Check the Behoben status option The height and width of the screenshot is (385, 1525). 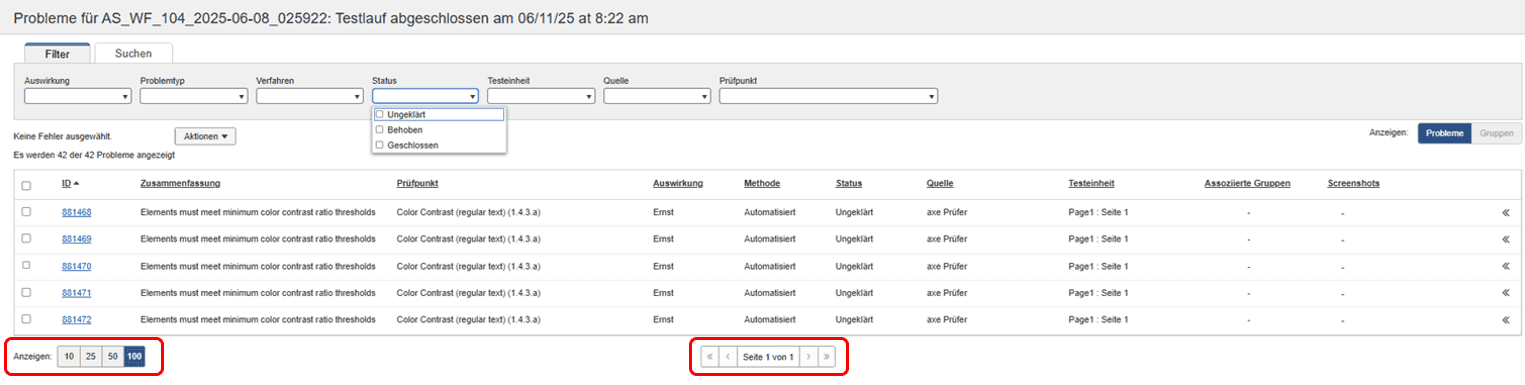click(x=379, y=130)
